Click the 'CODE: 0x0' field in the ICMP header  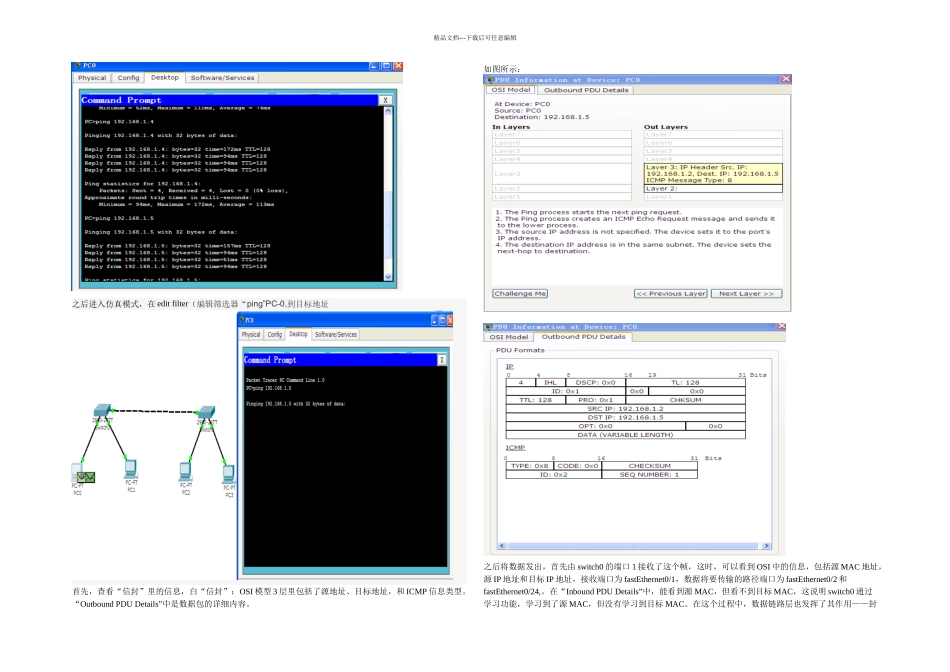coord(577,466)
